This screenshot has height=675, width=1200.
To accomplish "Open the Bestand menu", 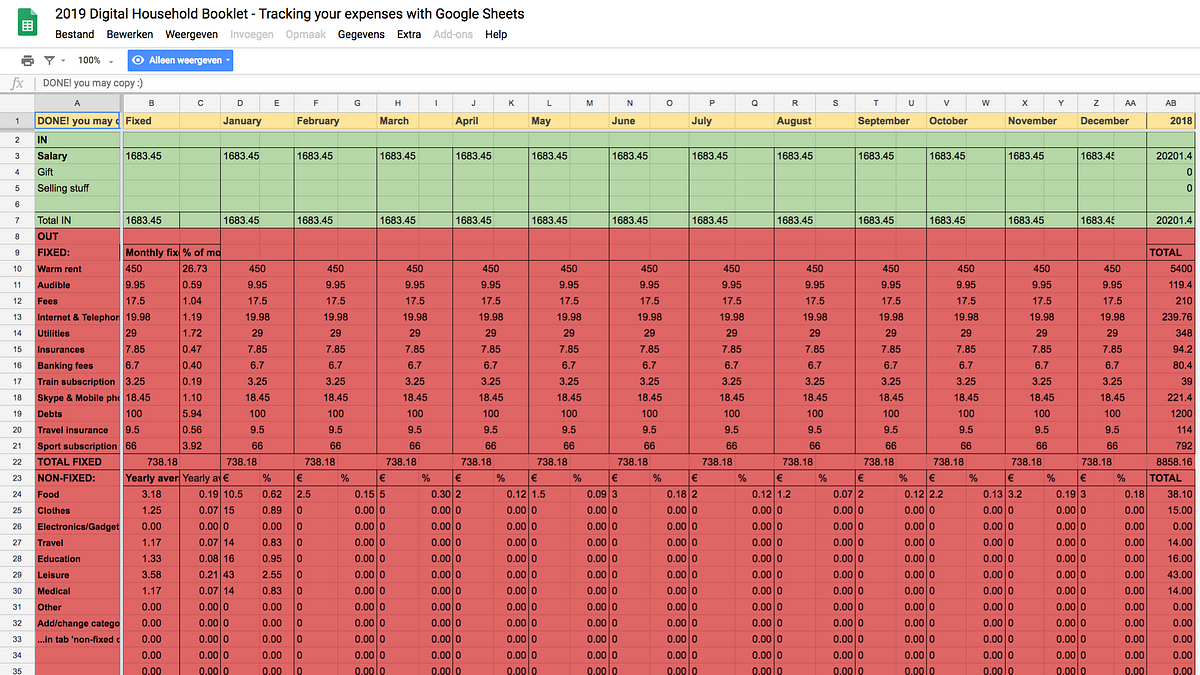I will click(x=75, y=34).
